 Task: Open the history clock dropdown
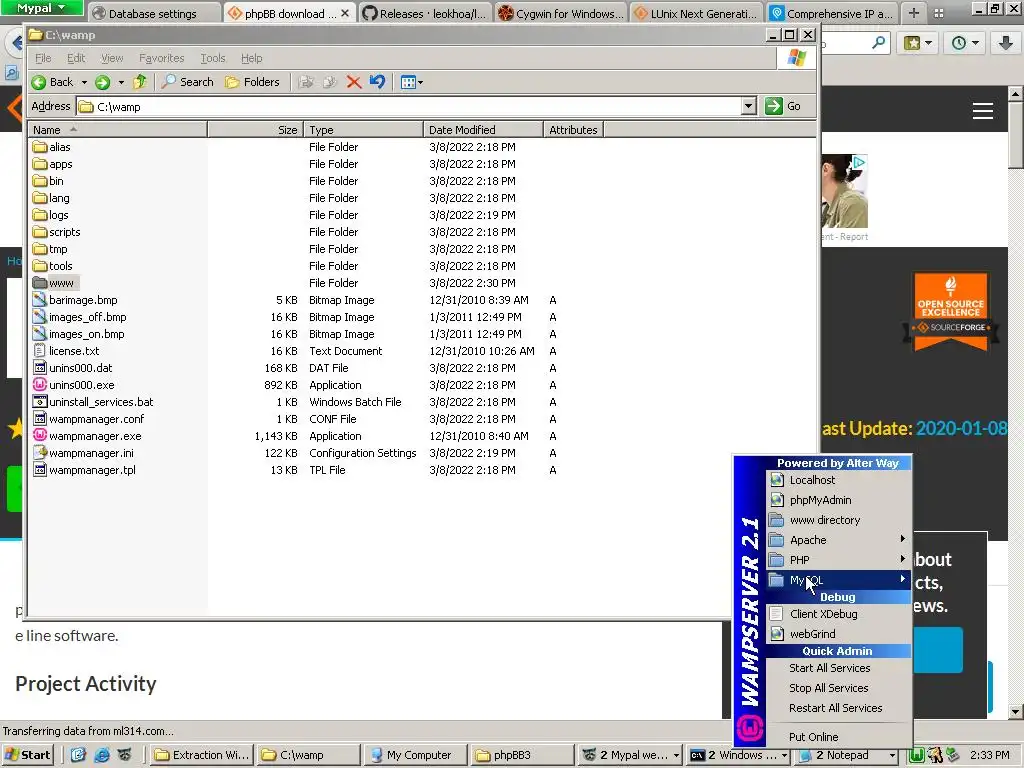click(x=965, y=43)
